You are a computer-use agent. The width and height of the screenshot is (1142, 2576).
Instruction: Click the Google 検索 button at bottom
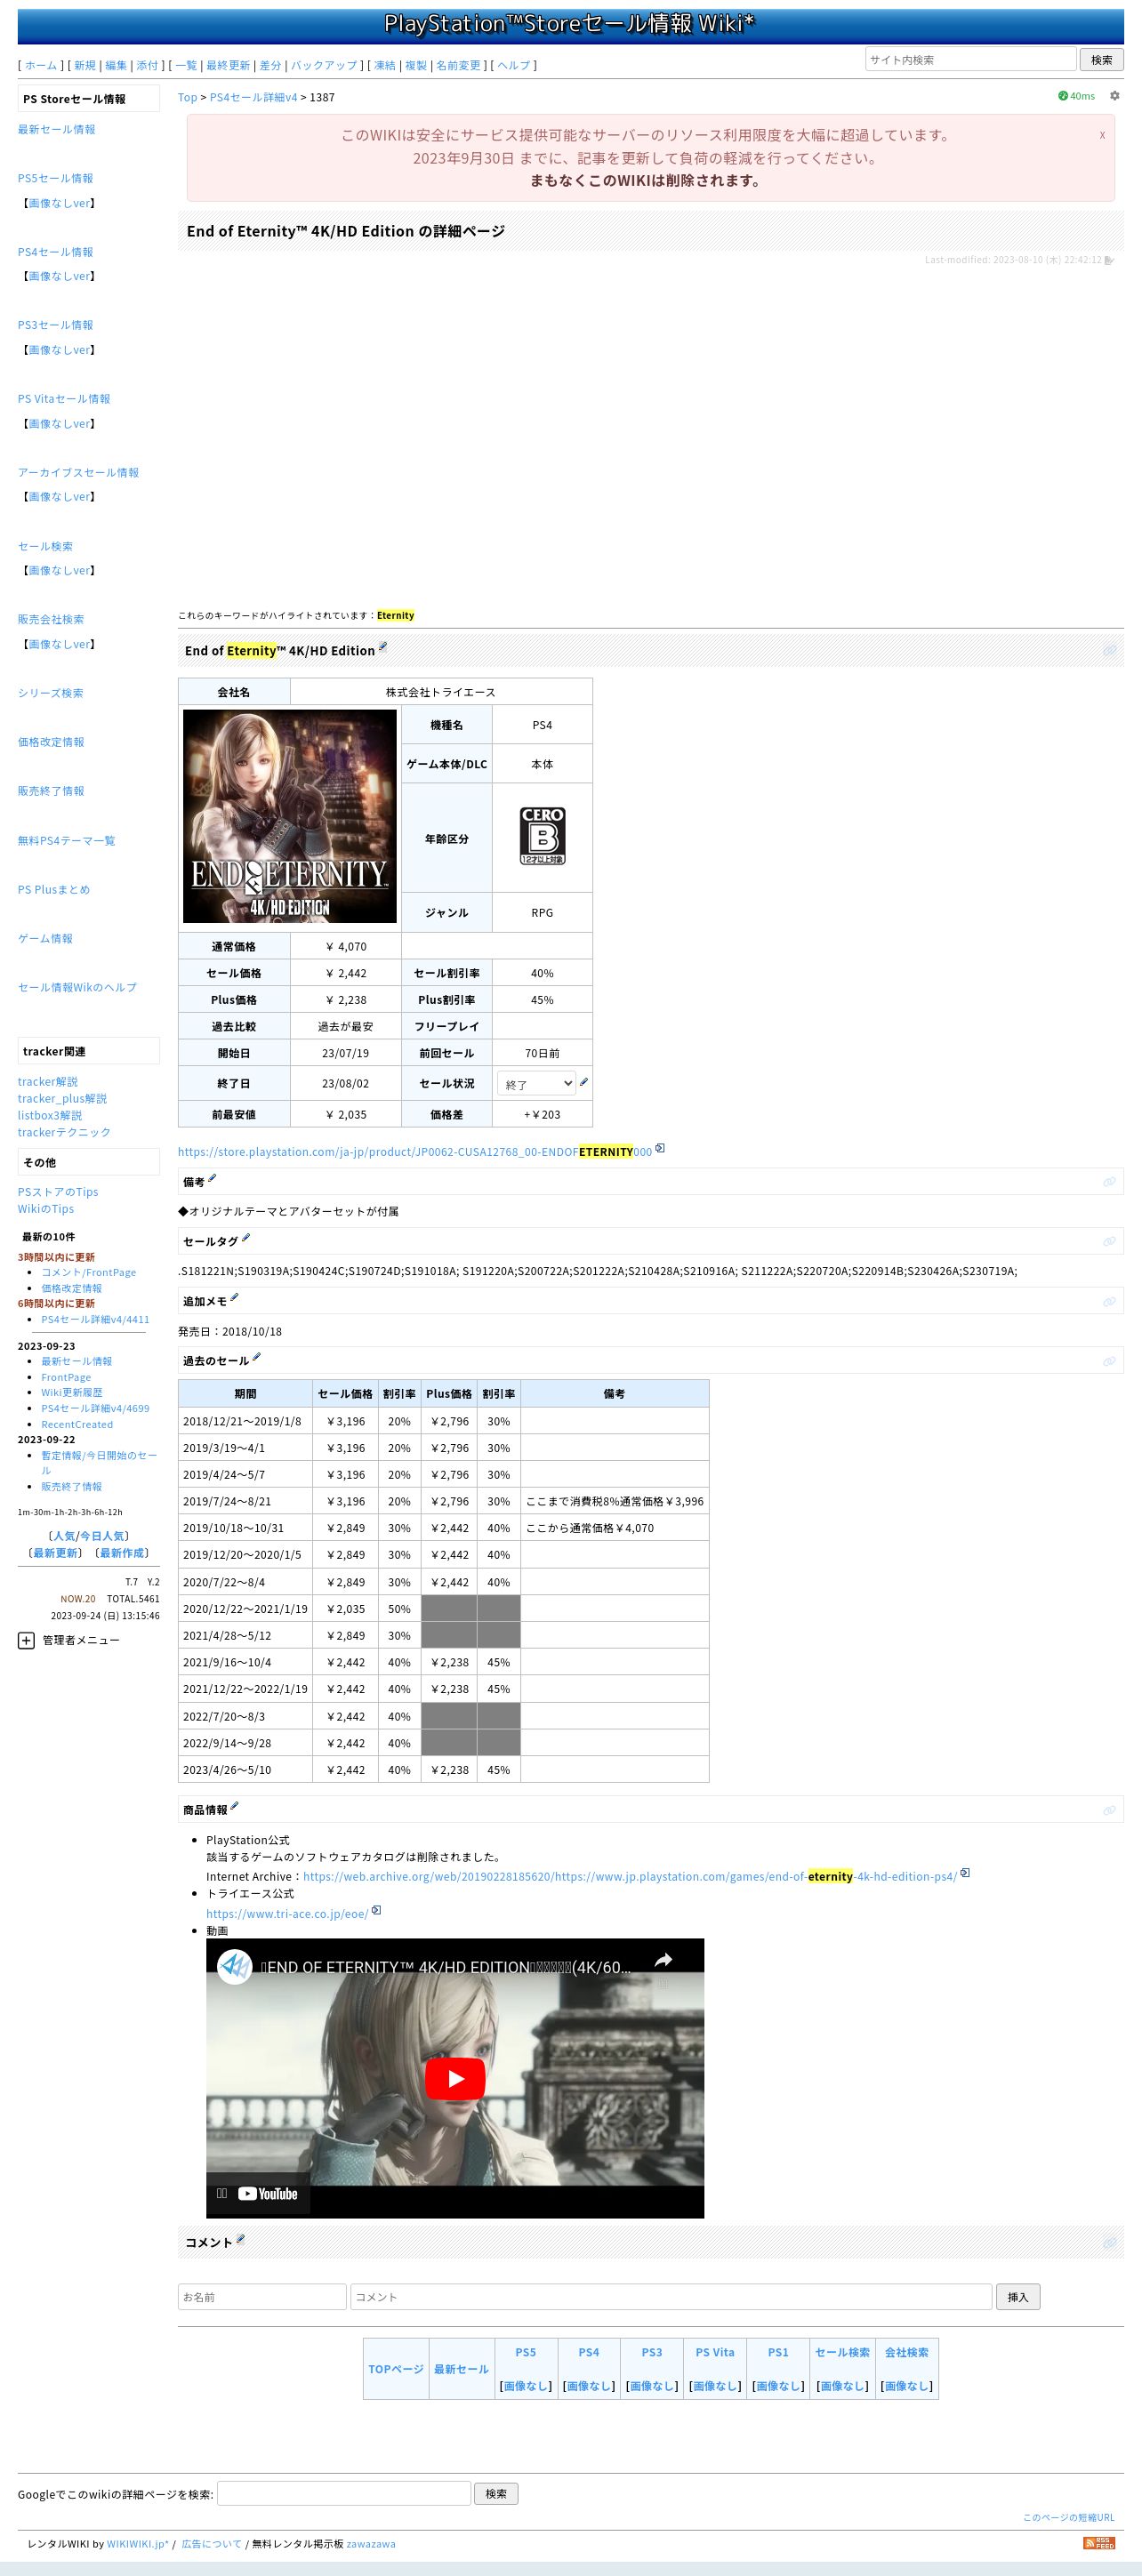click(x=496, y=2494)
